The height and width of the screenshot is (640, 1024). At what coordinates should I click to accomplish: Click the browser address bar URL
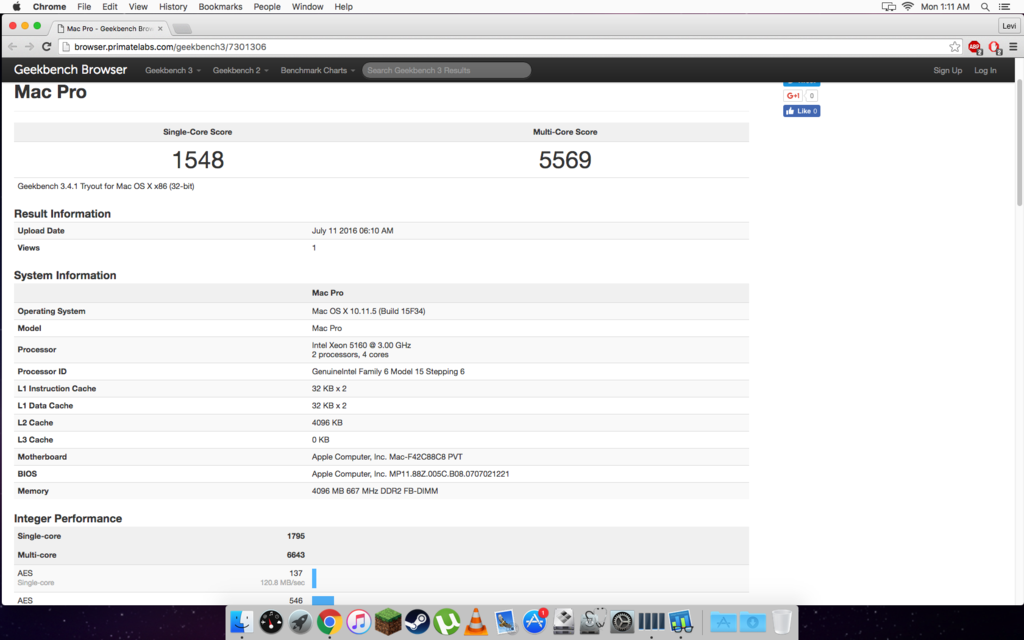[x=170, y=46]
